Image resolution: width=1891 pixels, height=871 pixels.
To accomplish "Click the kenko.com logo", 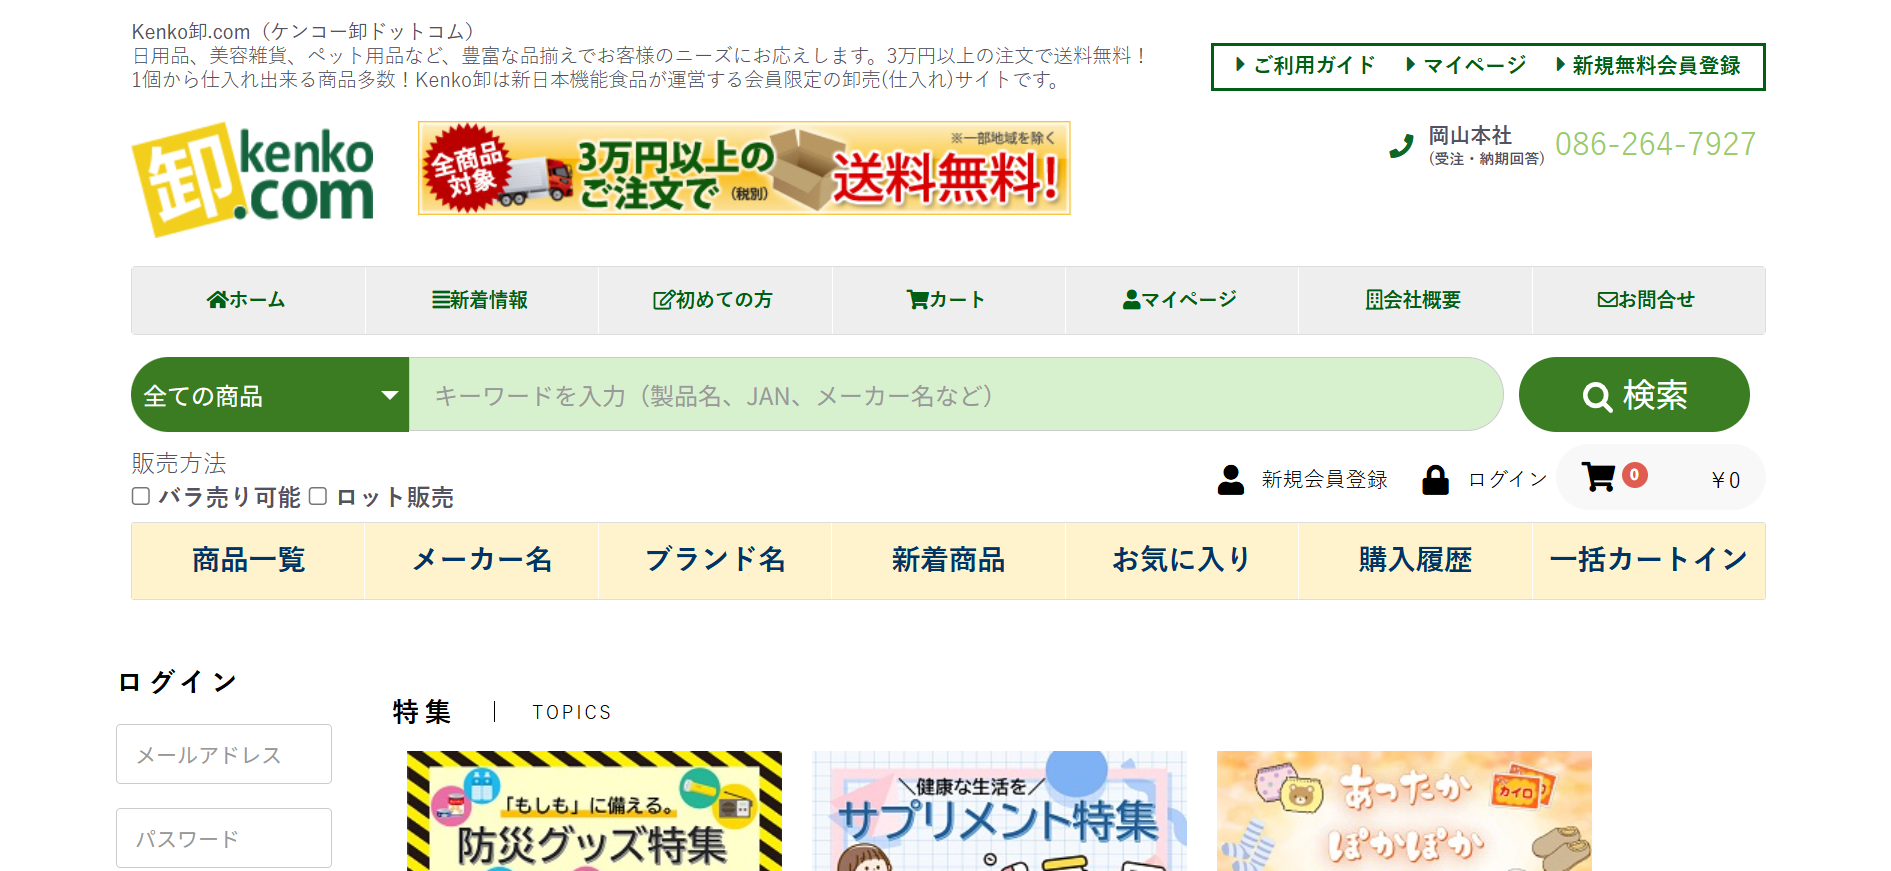I will pyautogui.click(x=253, y=179).
